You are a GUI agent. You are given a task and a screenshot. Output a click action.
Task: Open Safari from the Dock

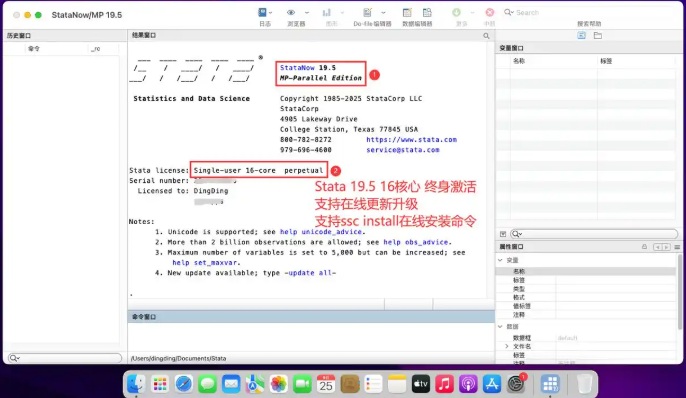point(183,384)
